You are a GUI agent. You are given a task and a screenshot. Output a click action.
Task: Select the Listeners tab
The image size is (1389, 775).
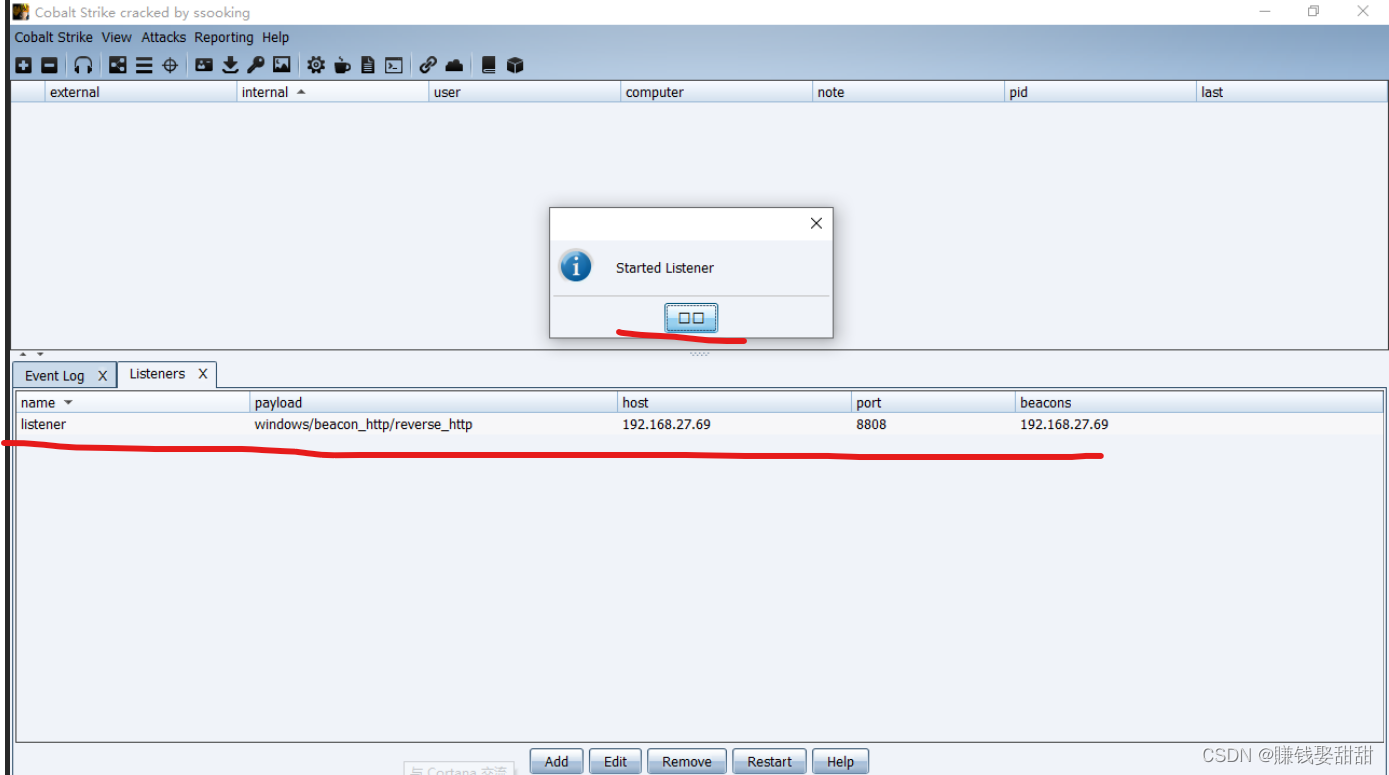(x=157, y=374)
